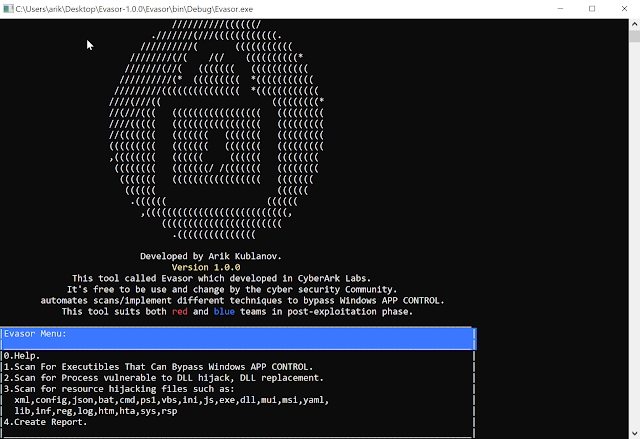Click the Evasor.exe path in the title bar
The image size is (640, 439).
[134, 9]
